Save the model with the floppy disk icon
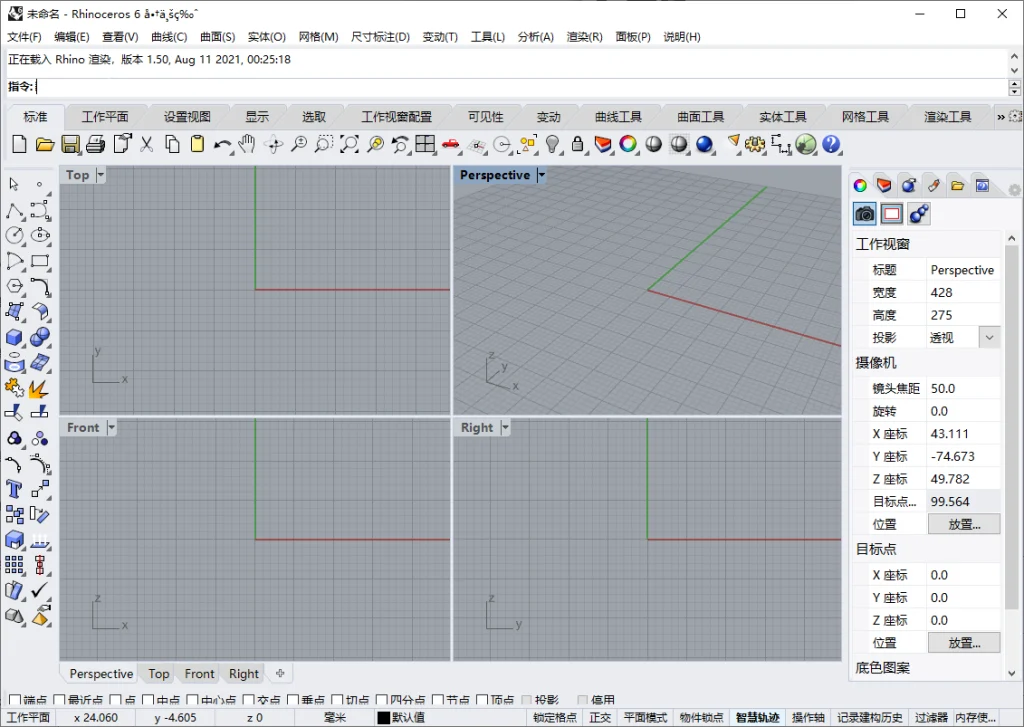 click(x=70, y=144)
